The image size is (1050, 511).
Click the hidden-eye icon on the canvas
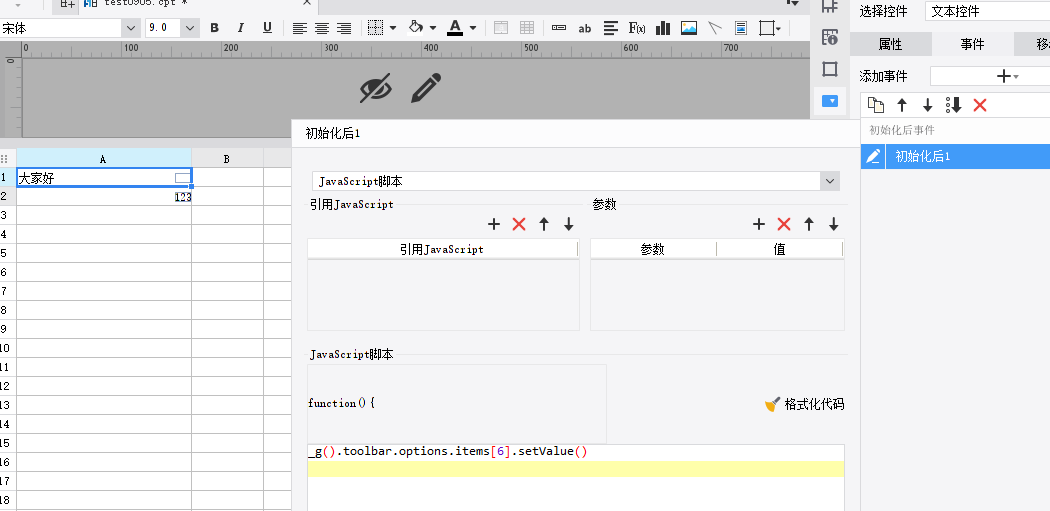(376, 88)
